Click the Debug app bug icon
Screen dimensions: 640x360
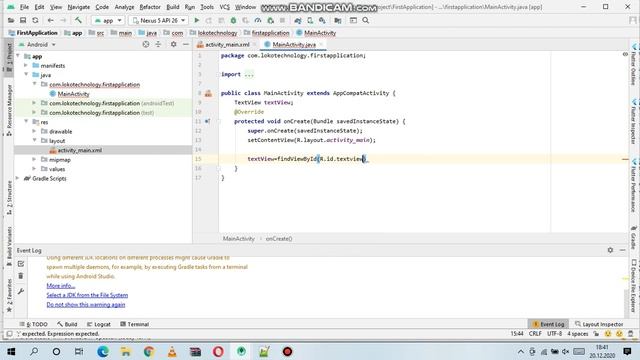click(233, 20)
